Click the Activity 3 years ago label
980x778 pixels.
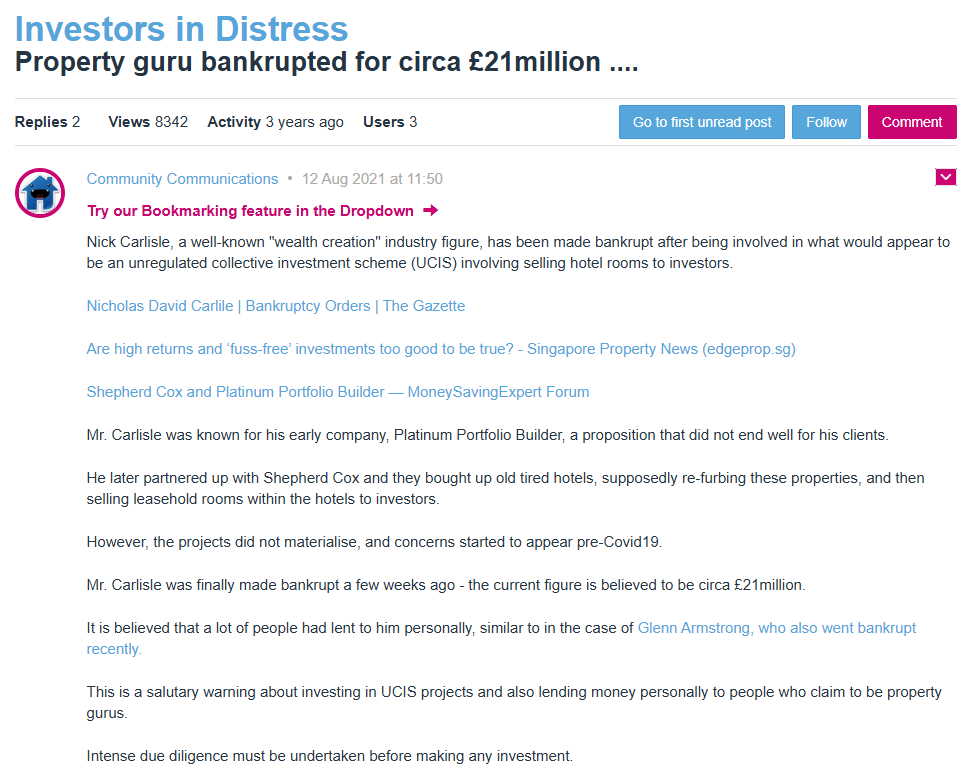pos(276,122)
